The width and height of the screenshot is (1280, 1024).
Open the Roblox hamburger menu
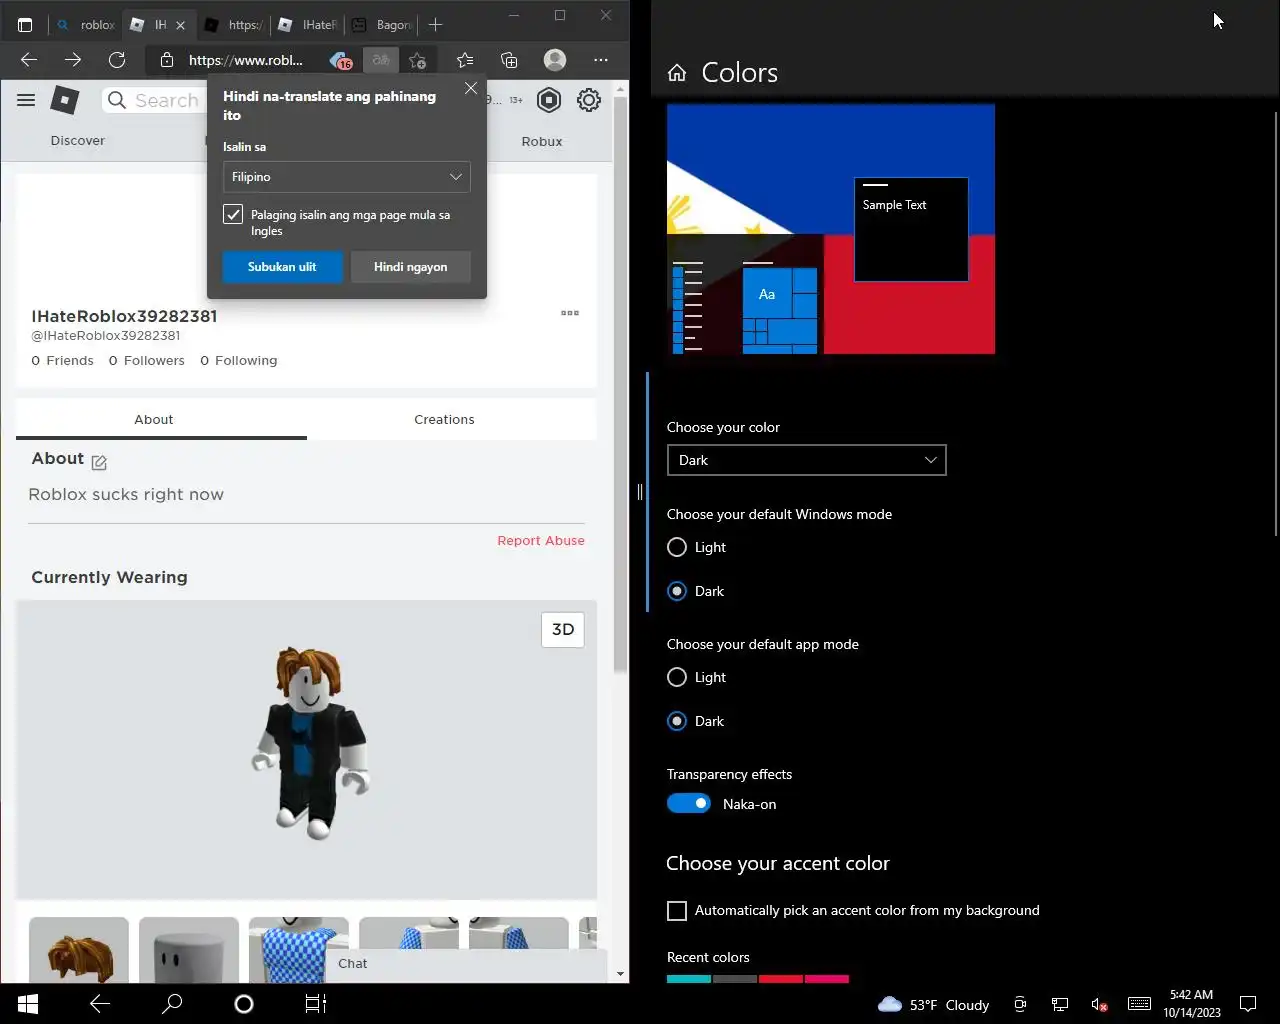coord(26,100)
